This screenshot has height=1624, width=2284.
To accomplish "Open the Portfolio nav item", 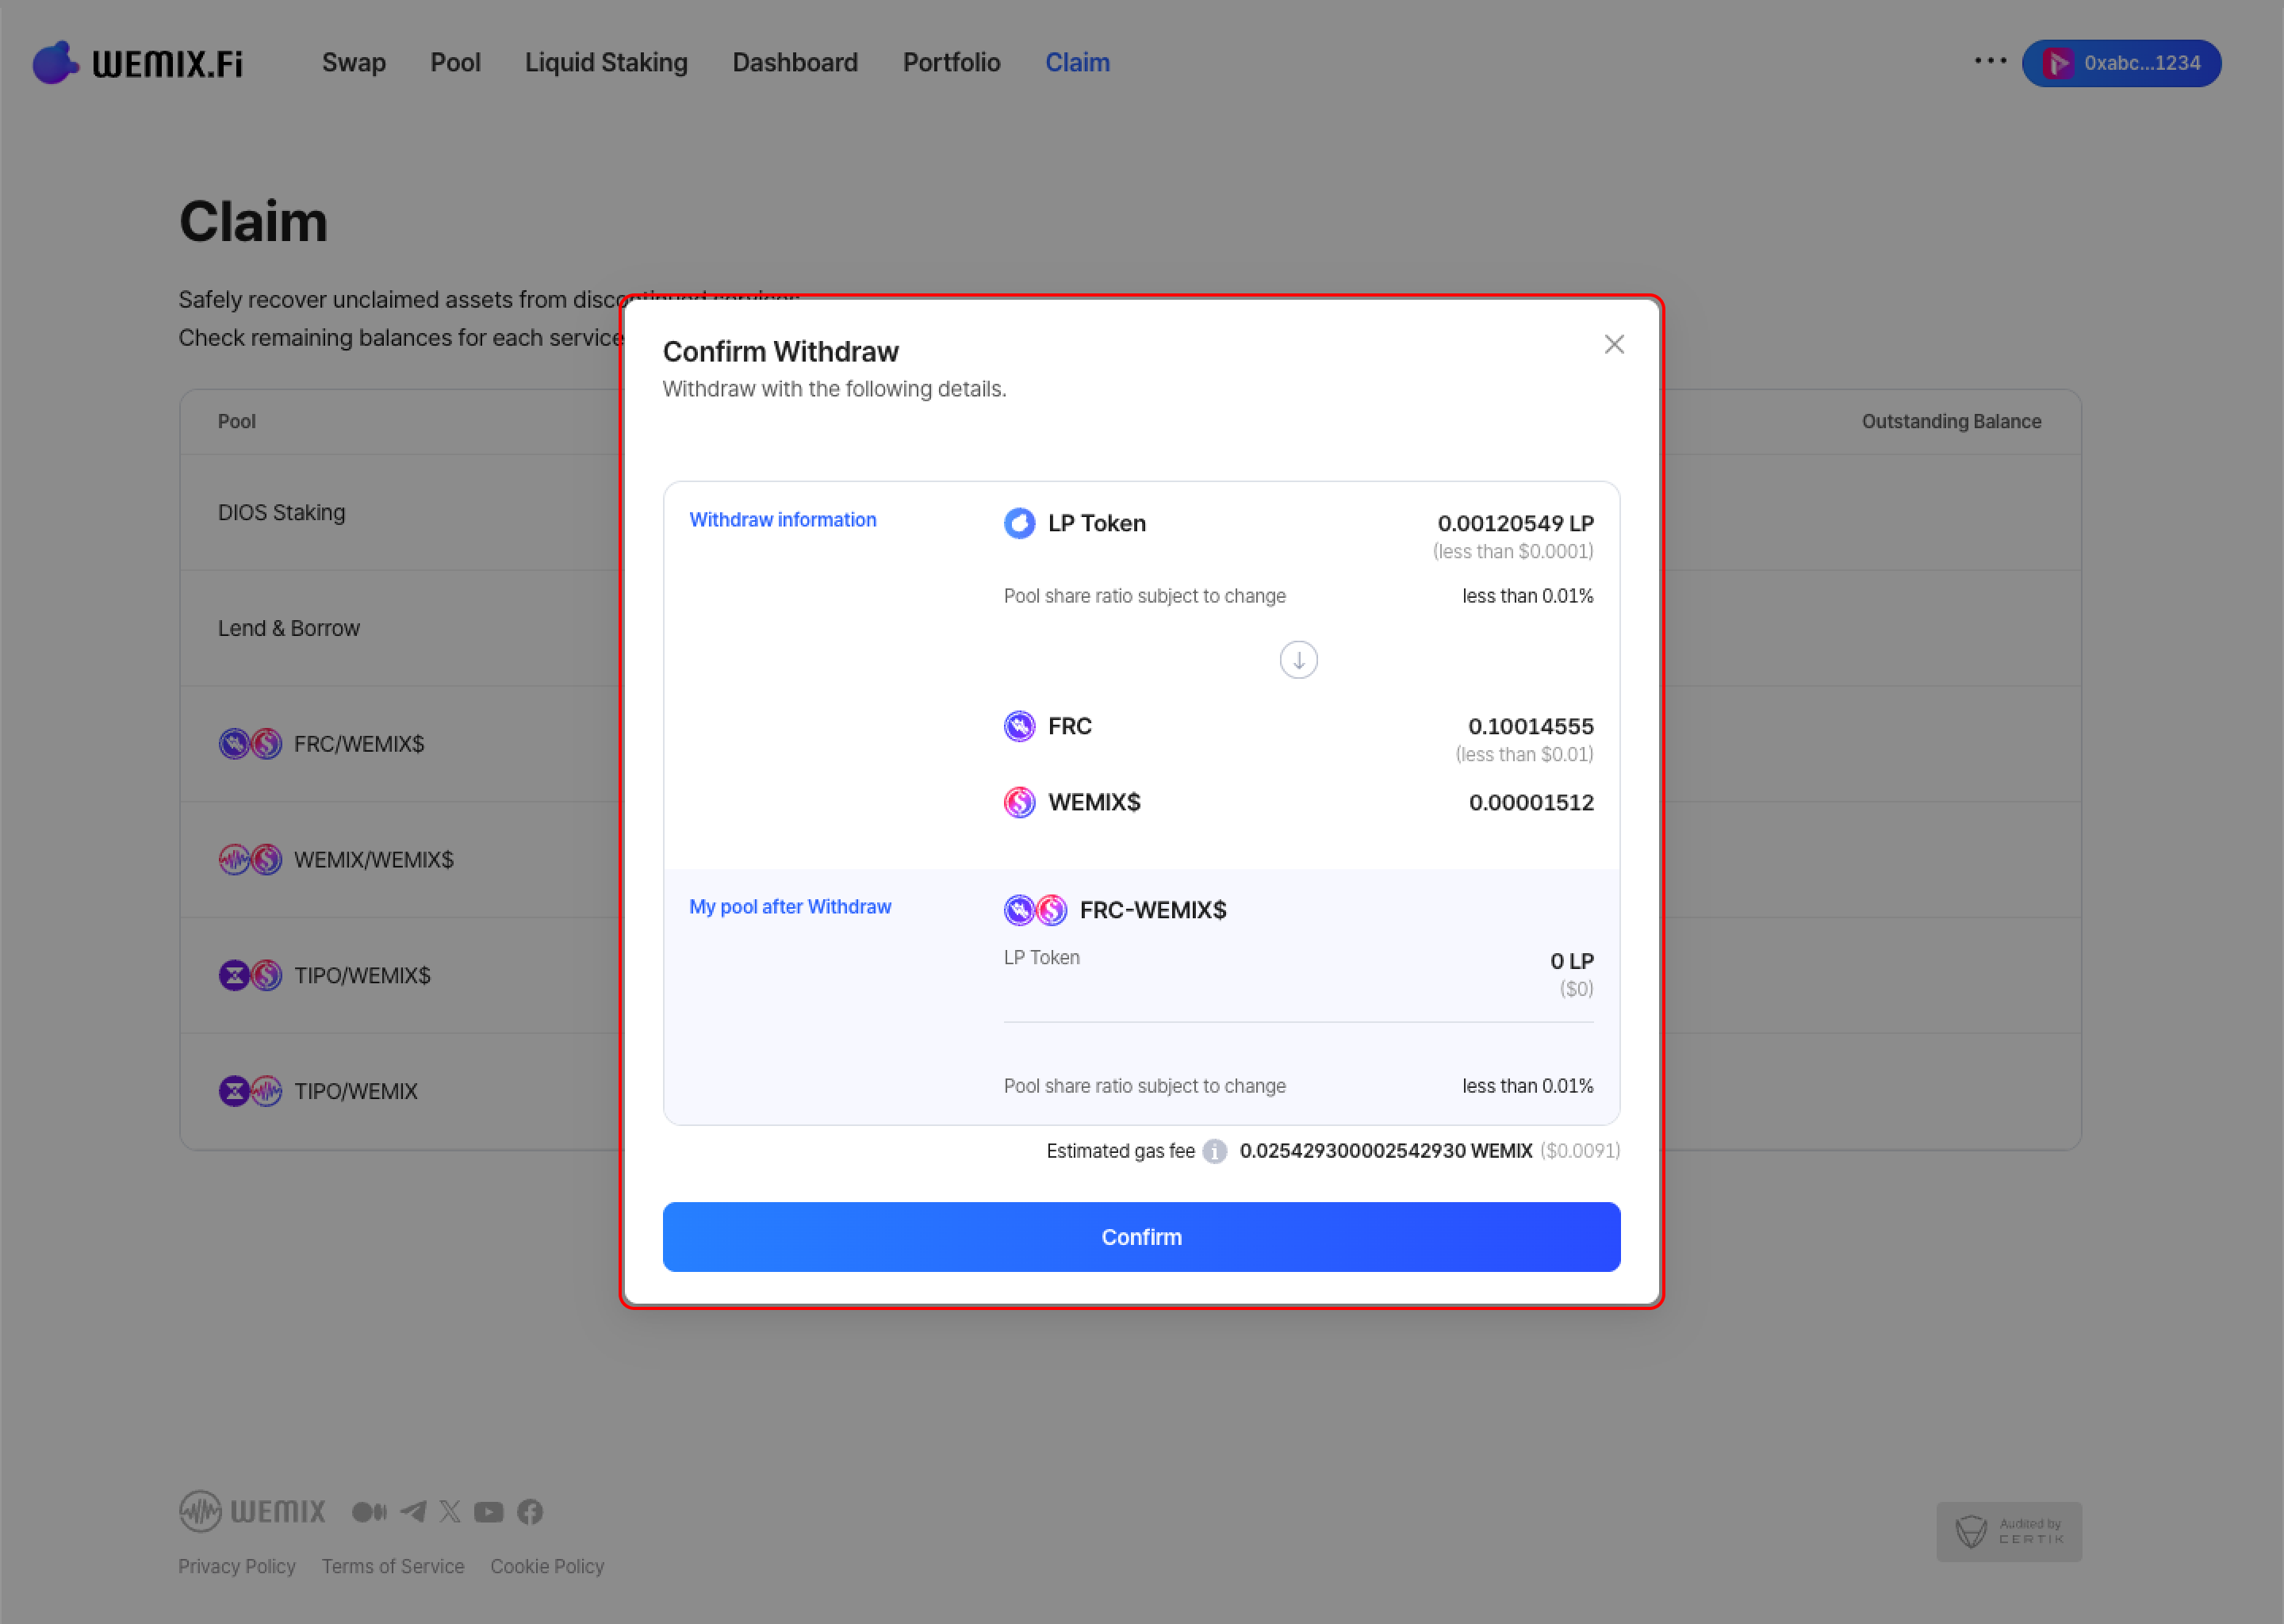I will pos(951,63).
